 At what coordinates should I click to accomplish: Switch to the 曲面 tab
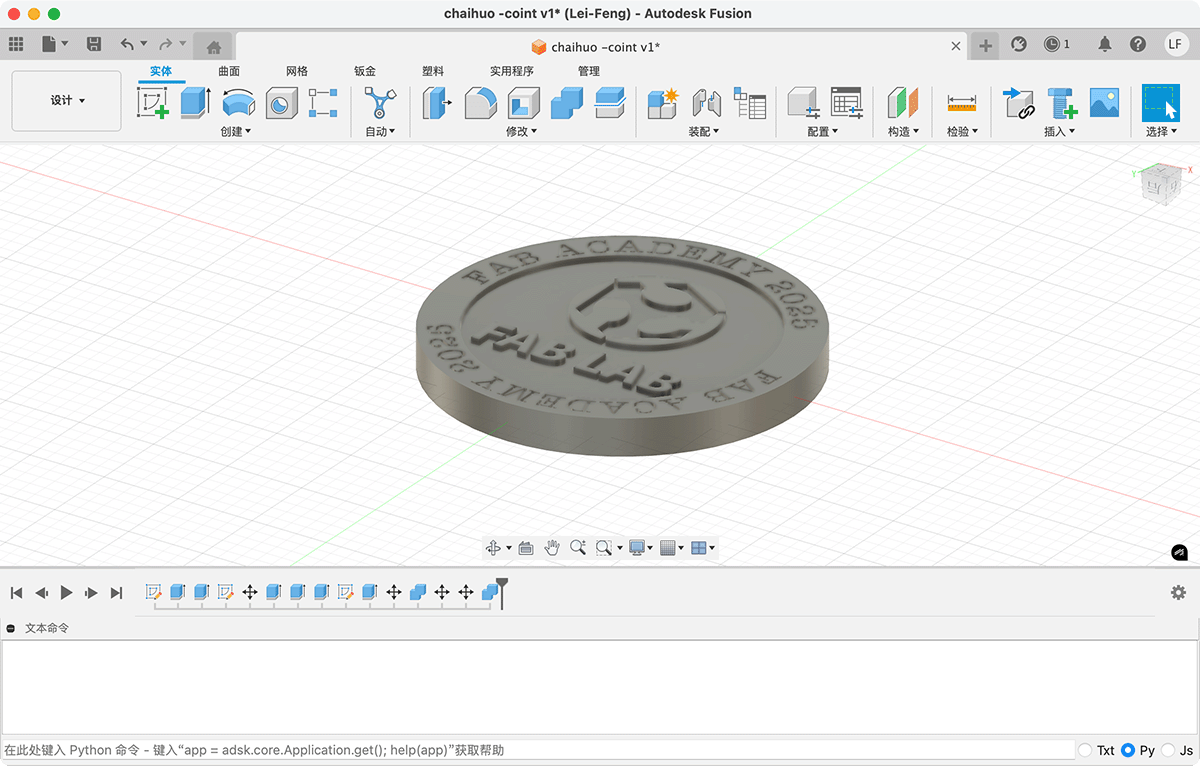pyautogui.click(x=229, y=71)
